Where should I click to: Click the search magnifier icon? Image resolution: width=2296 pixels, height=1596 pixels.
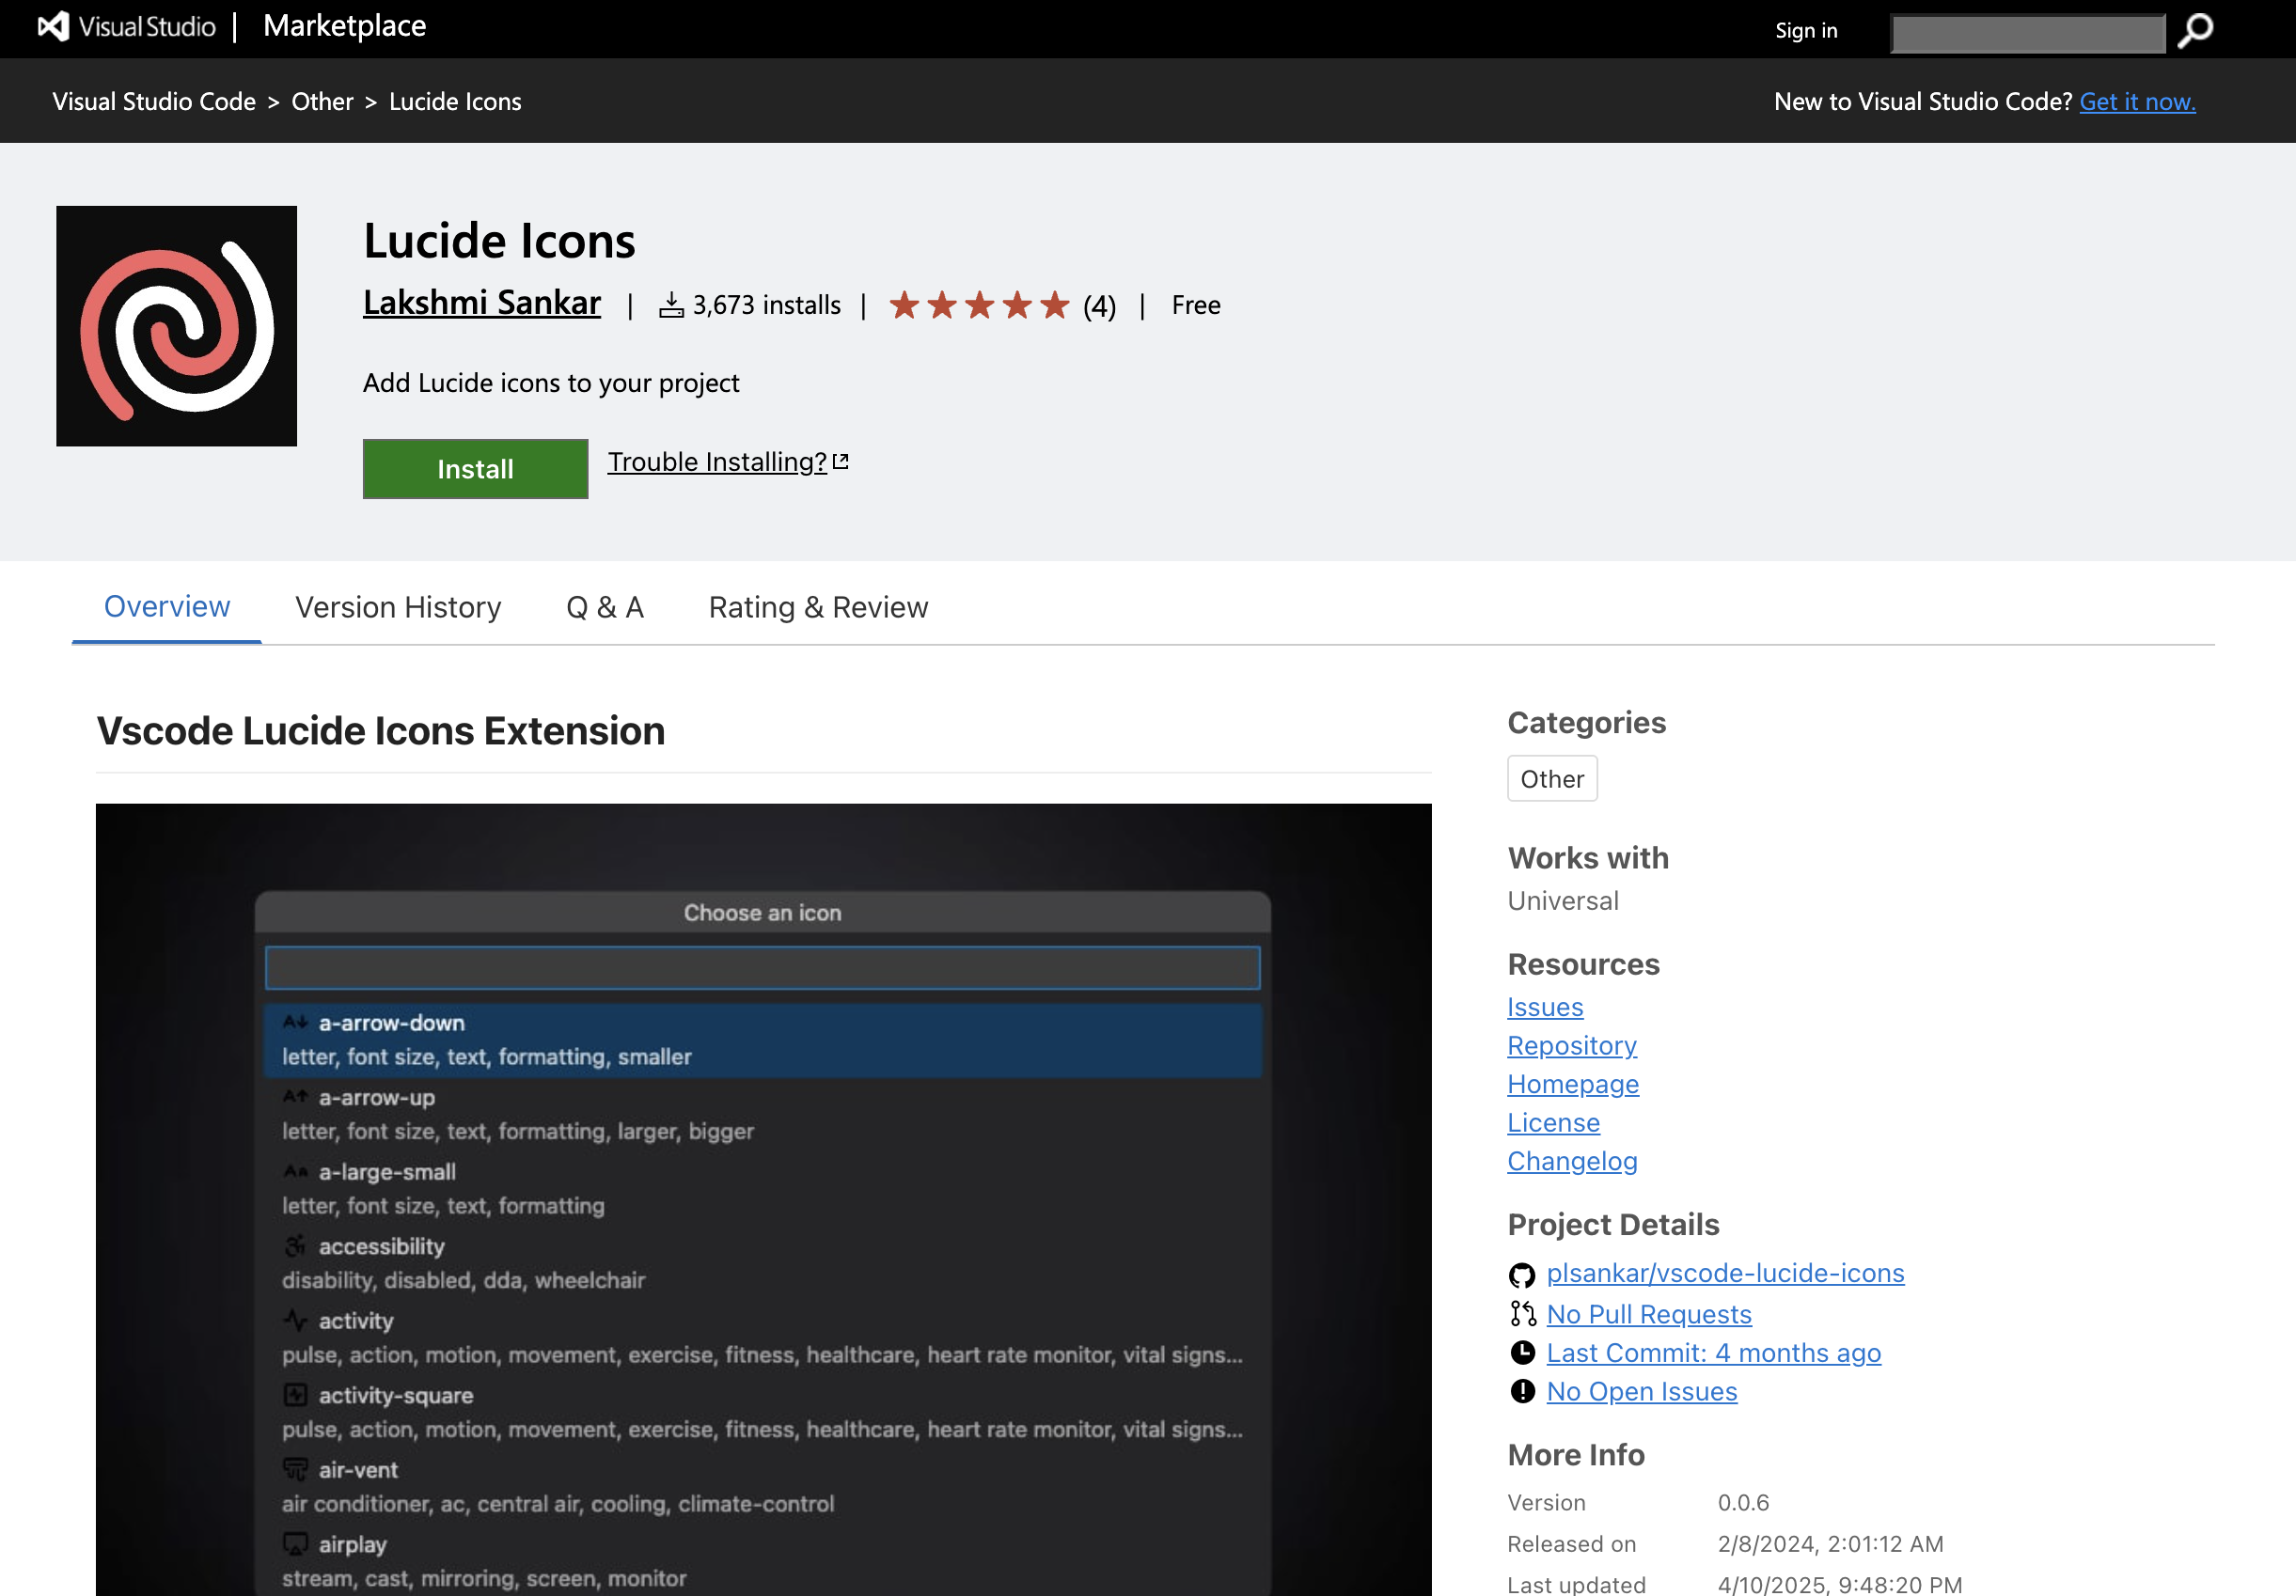click(2195, 31)
